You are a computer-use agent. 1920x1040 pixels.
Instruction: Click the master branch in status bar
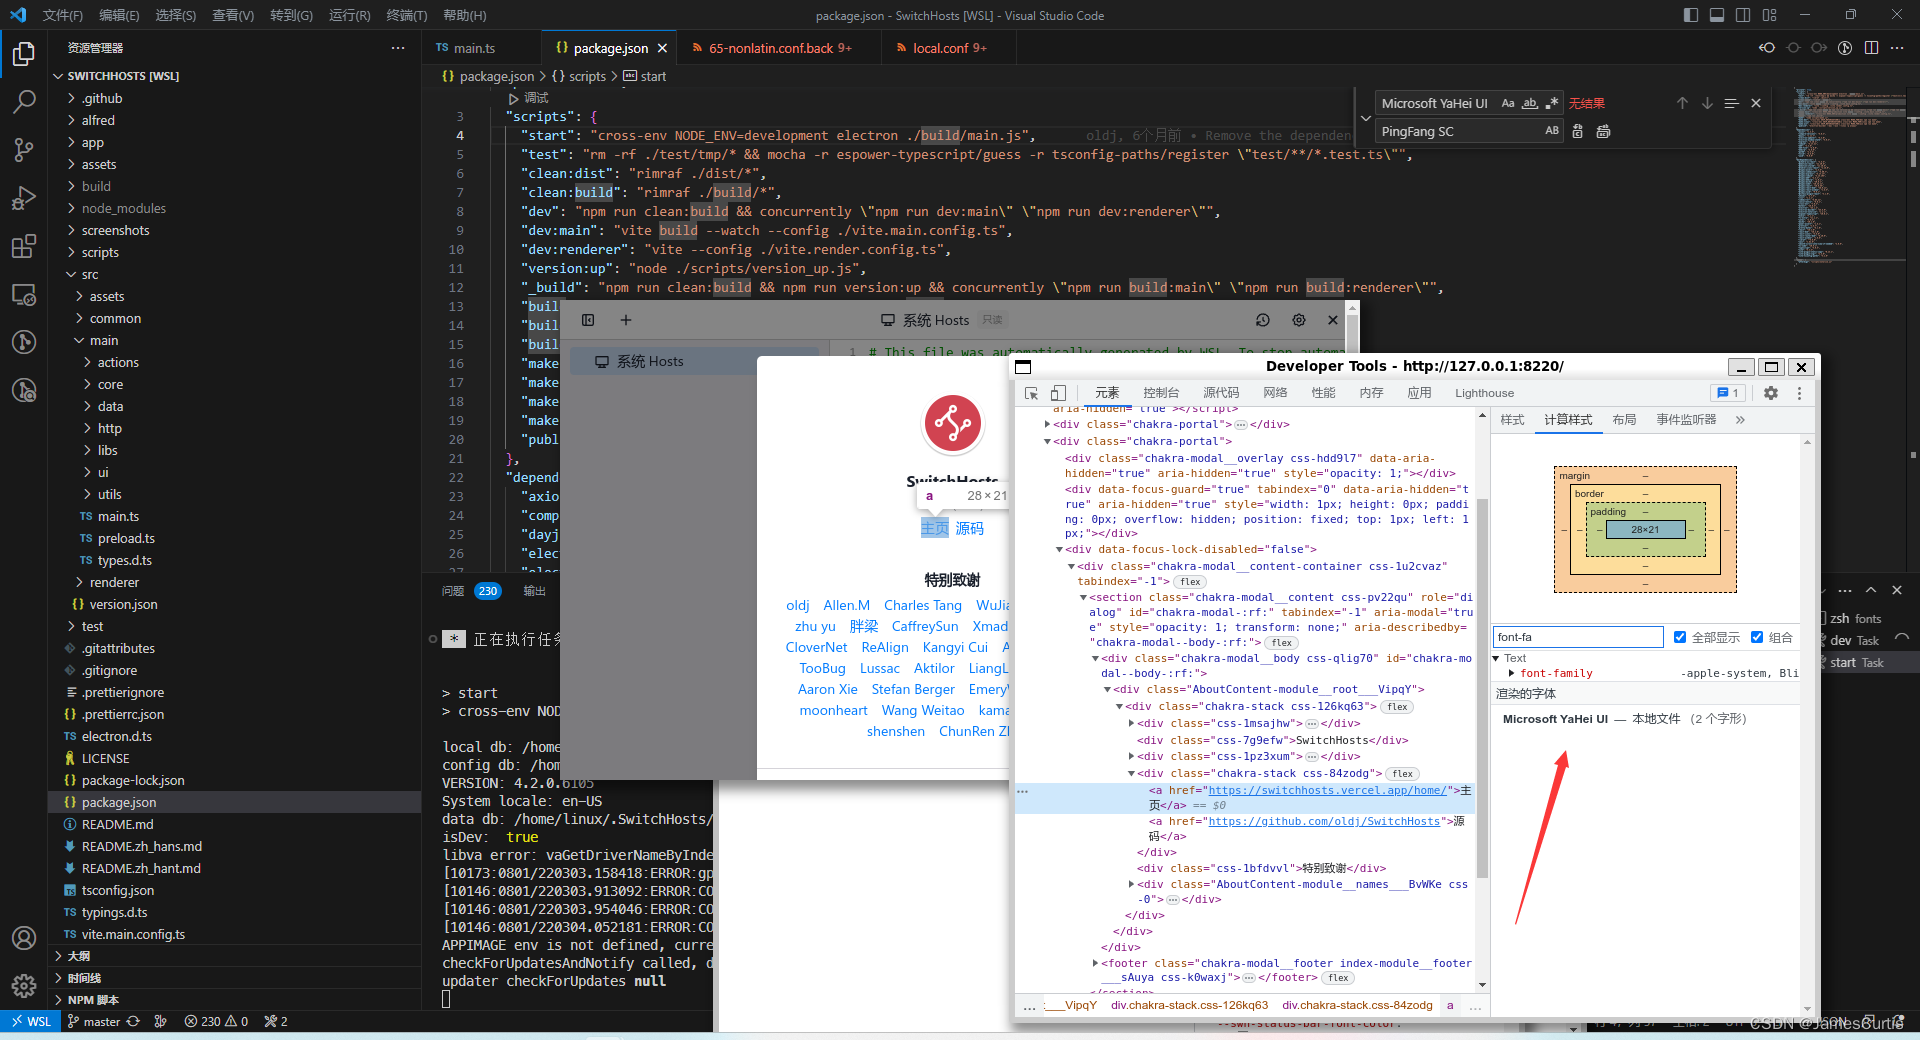click(93, 1021)
